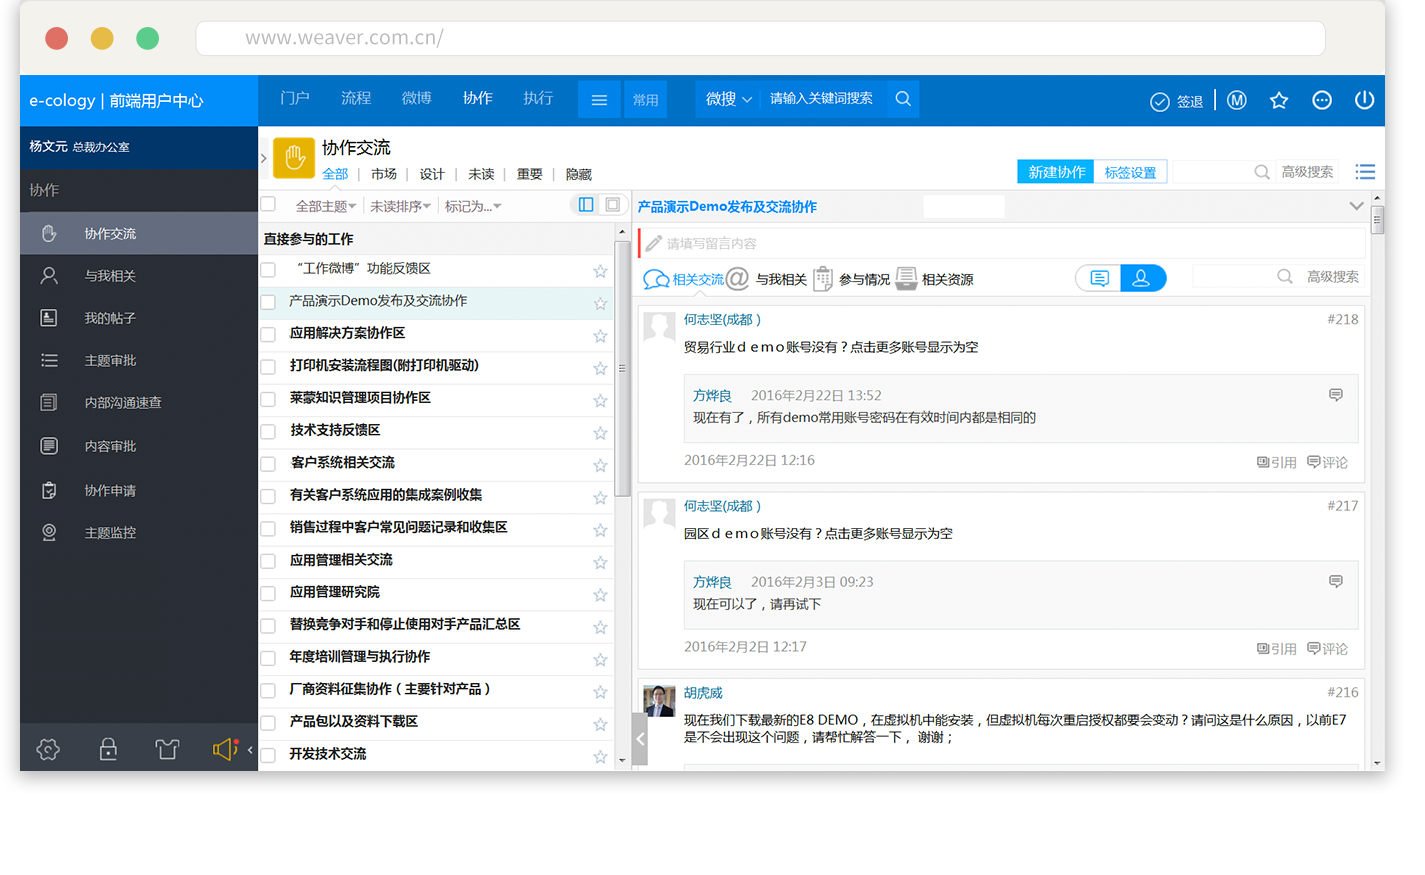
Task: Click the list view icon at top right
Action: pyautogui.click(x=1365, y=172)
